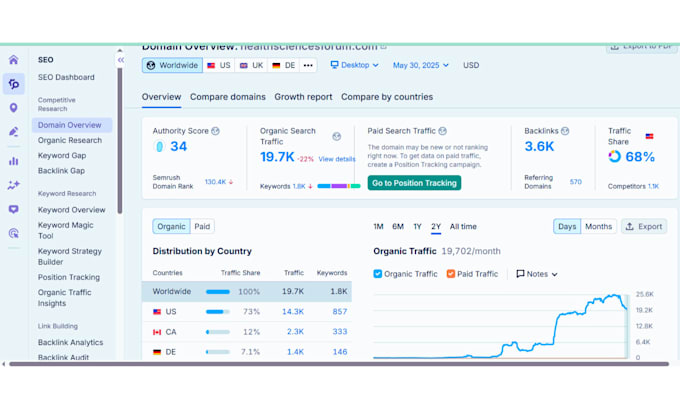This screenshot has height=409, width=680.
Task: Open more countries via three-dots button
Action: pyautogui.click(x=308, y=65)
